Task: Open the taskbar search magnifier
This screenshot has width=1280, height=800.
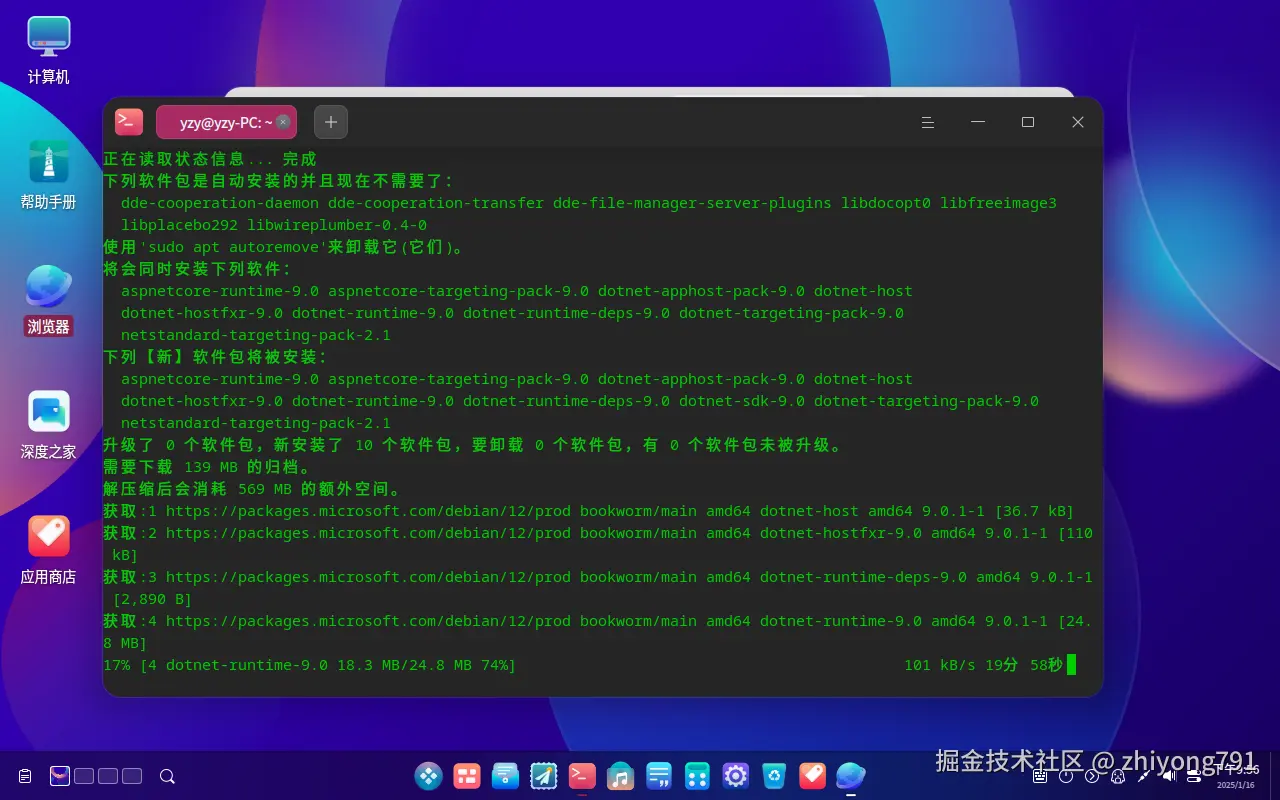Action: point(167,776)
